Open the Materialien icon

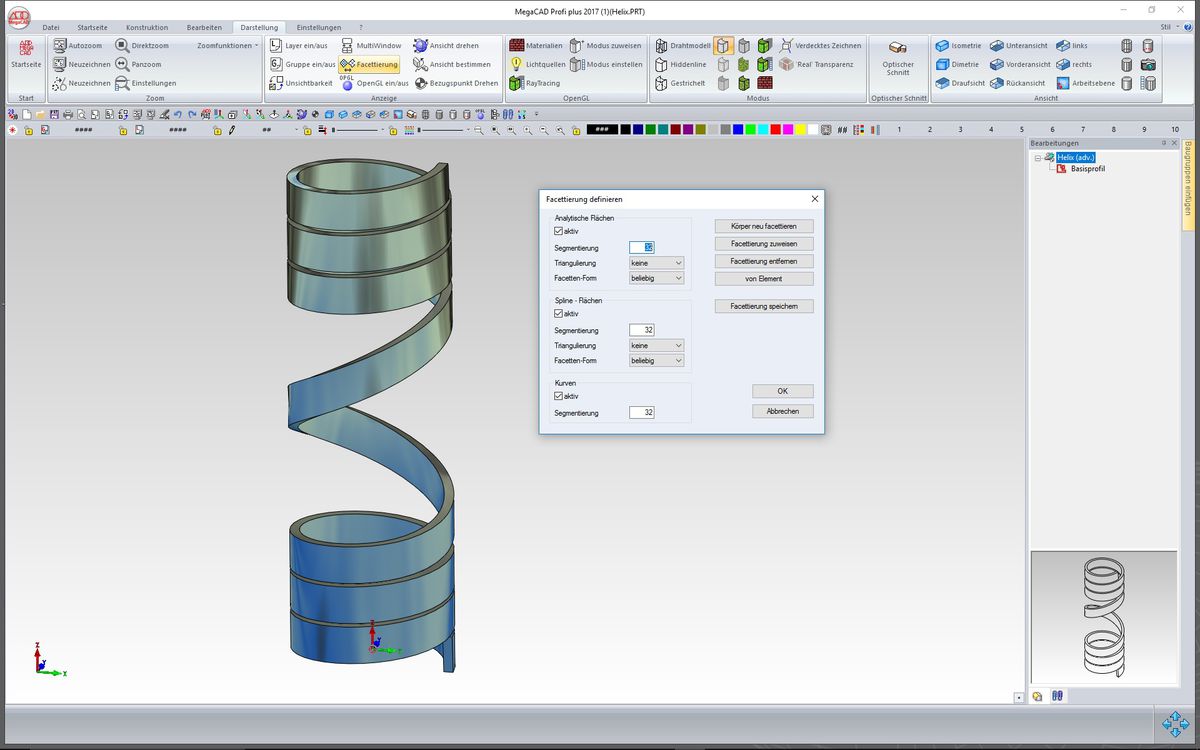tap(517, 46)
